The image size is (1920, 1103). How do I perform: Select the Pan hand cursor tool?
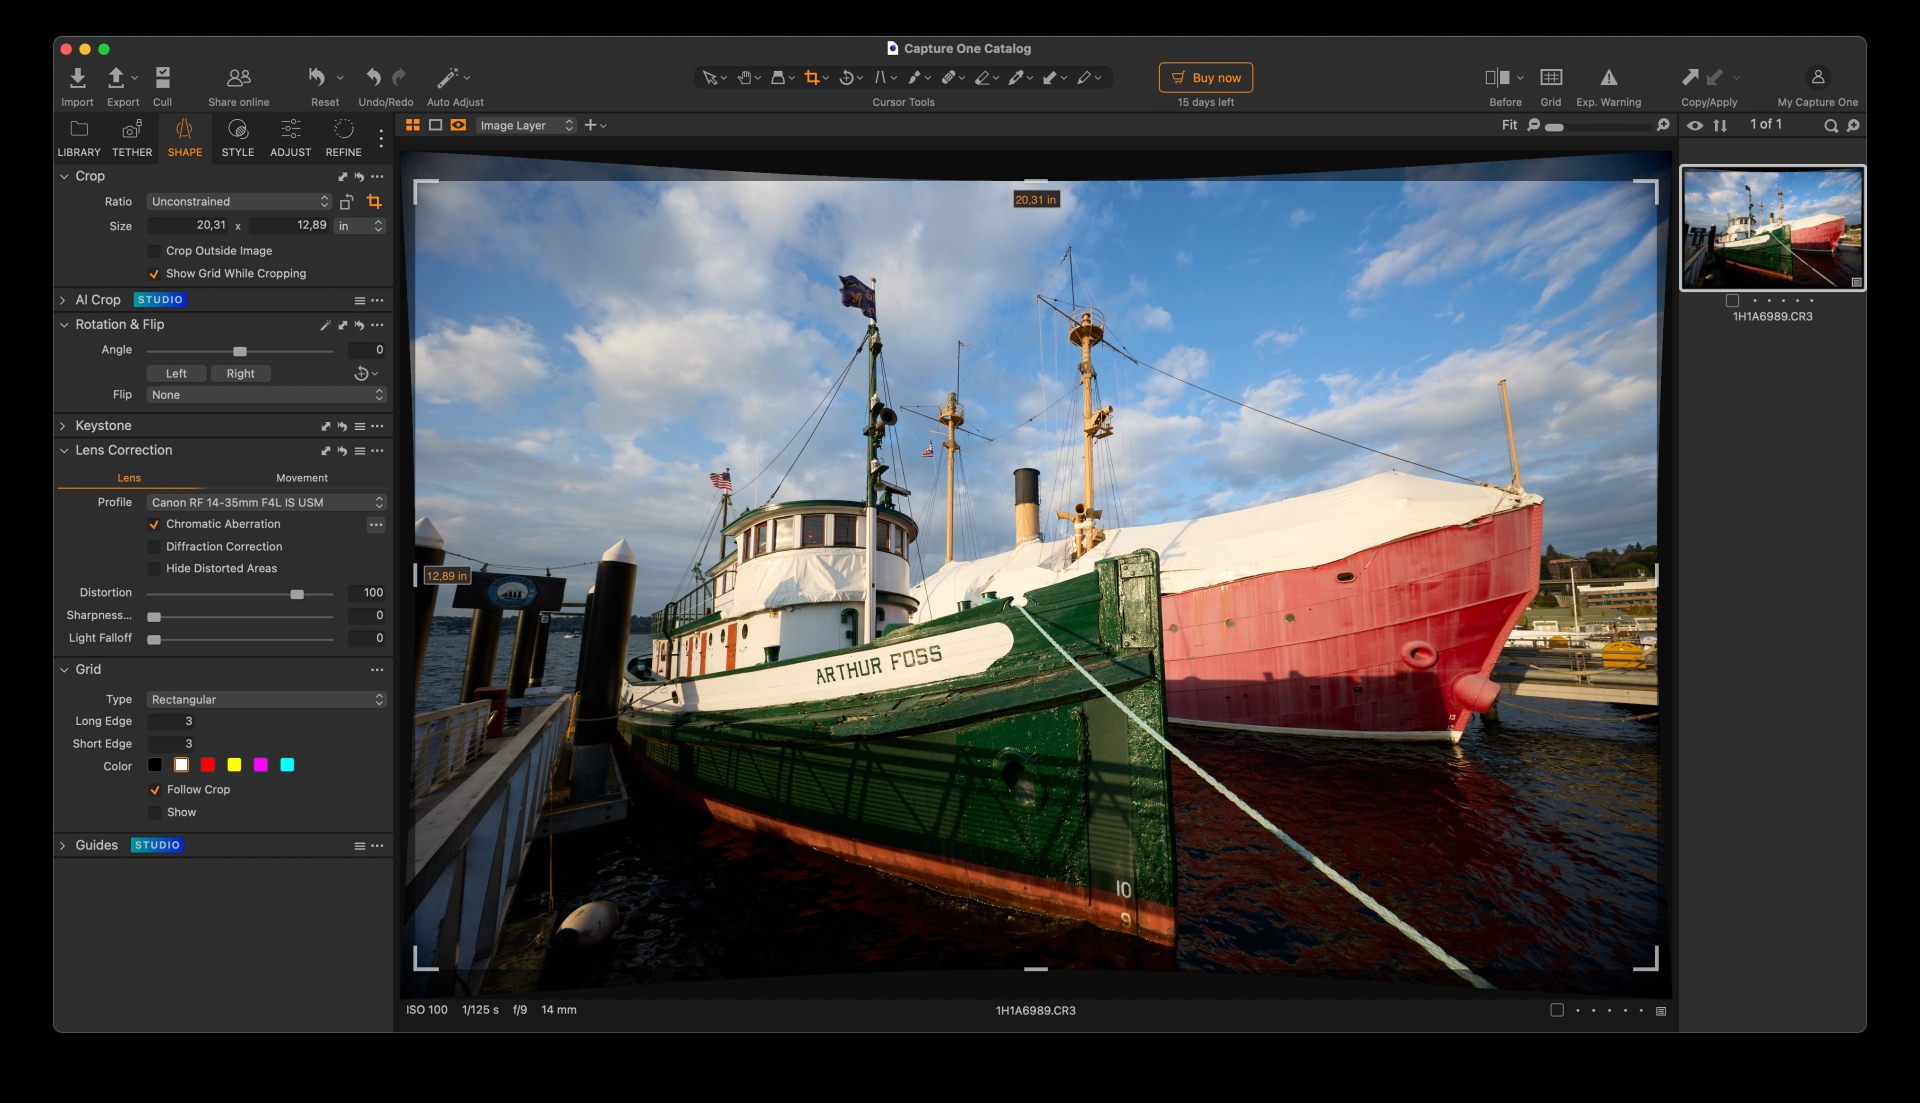(744, 78)
